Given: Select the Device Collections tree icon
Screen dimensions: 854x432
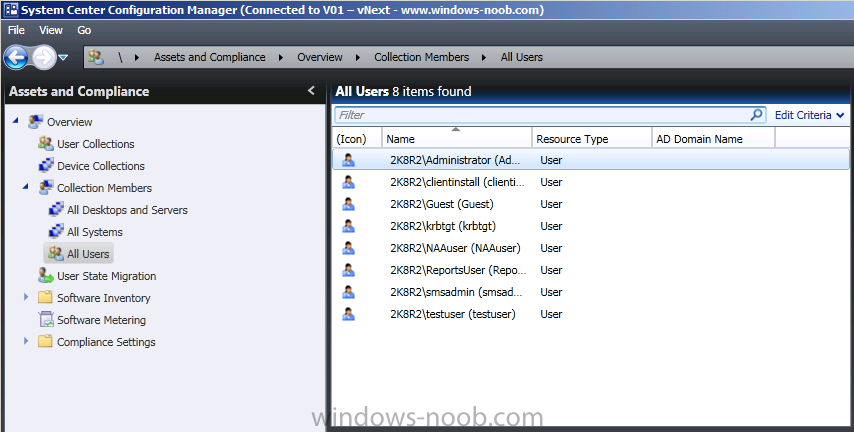Looking at the screenshot, I should tap(46, 166).
